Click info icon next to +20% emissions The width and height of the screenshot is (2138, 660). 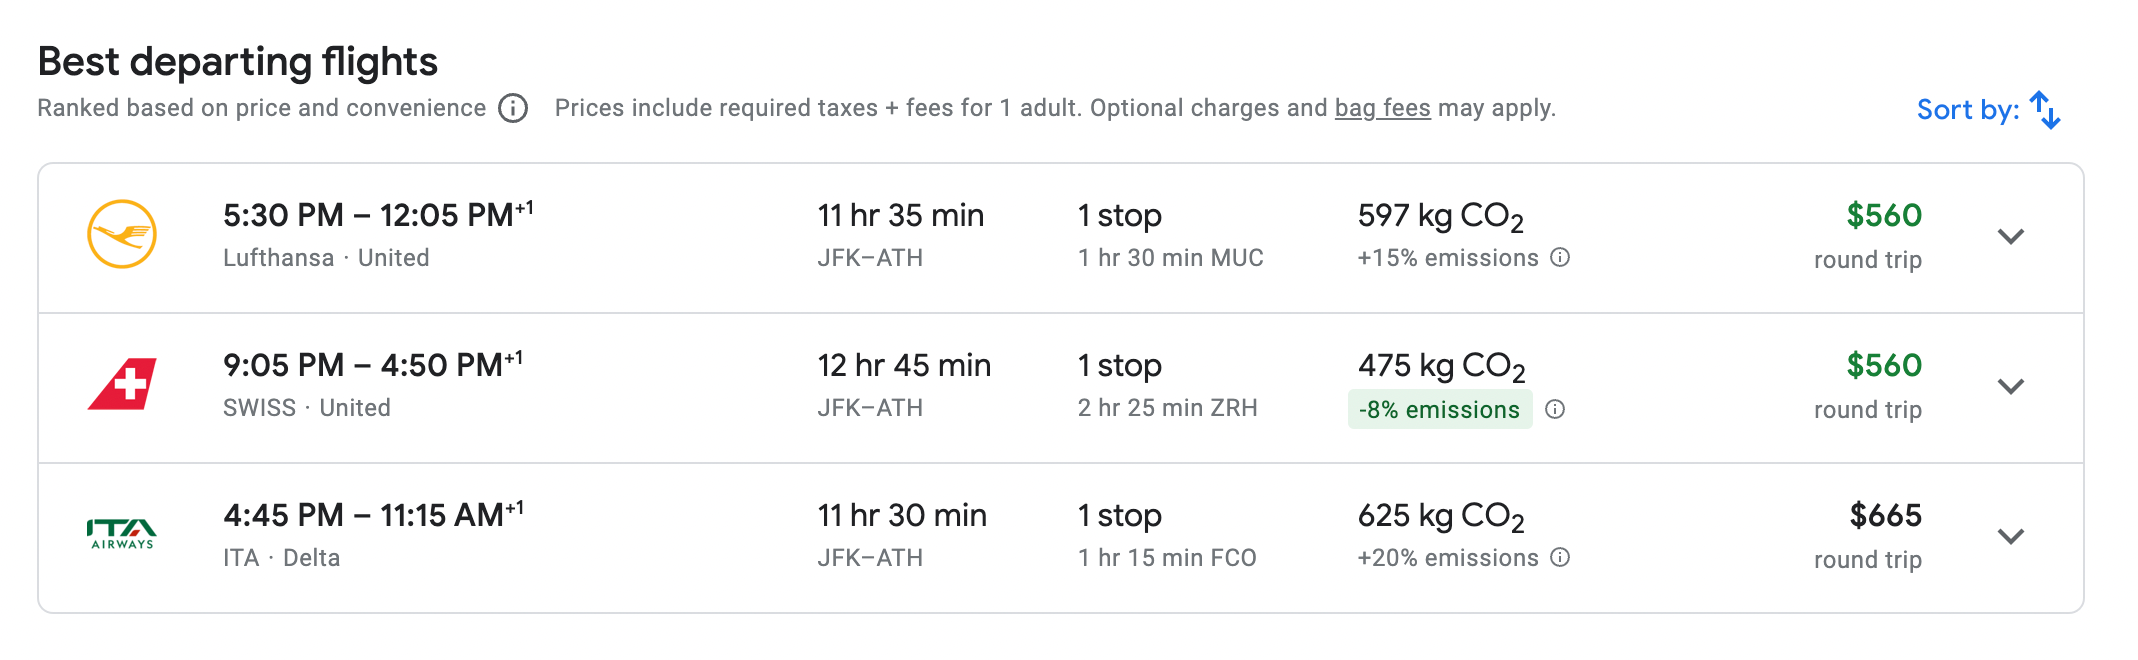(x=1561, y=558)
